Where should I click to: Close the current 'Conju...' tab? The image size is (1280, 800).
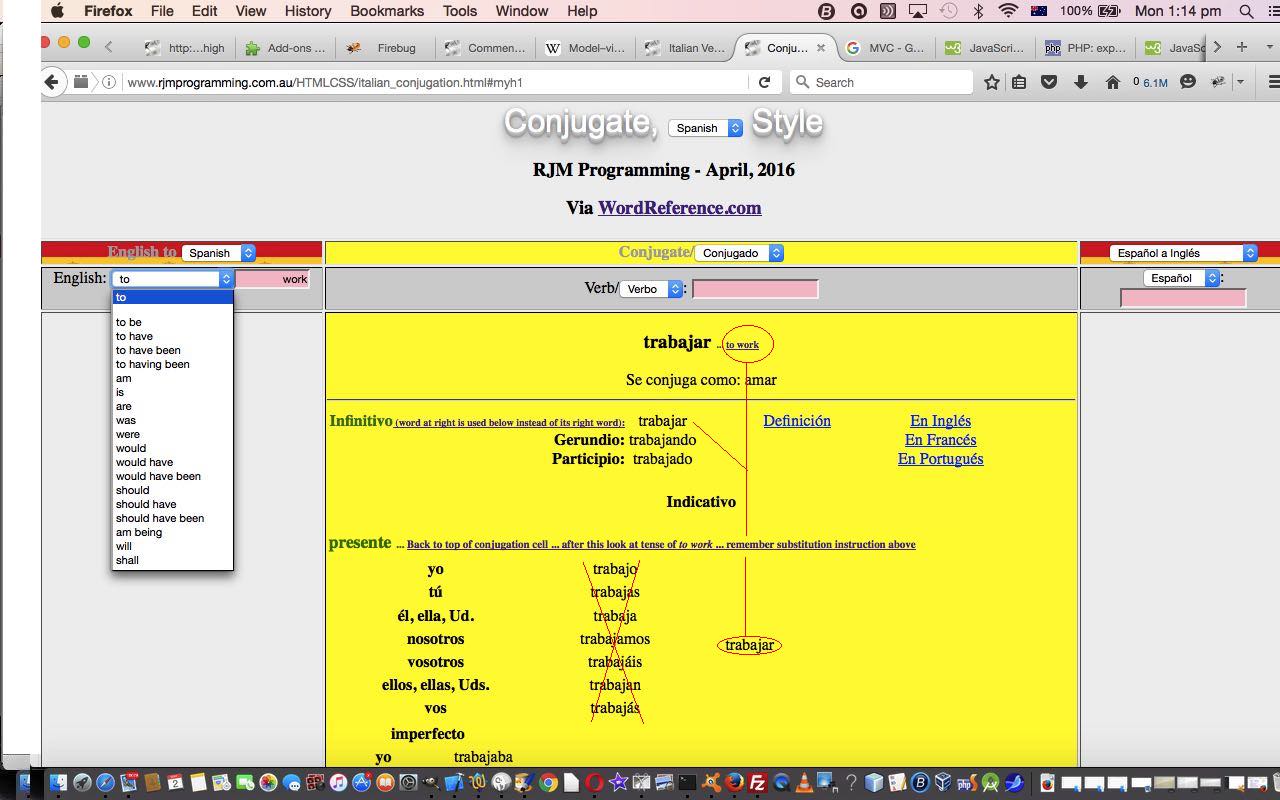tap(821, 47)
